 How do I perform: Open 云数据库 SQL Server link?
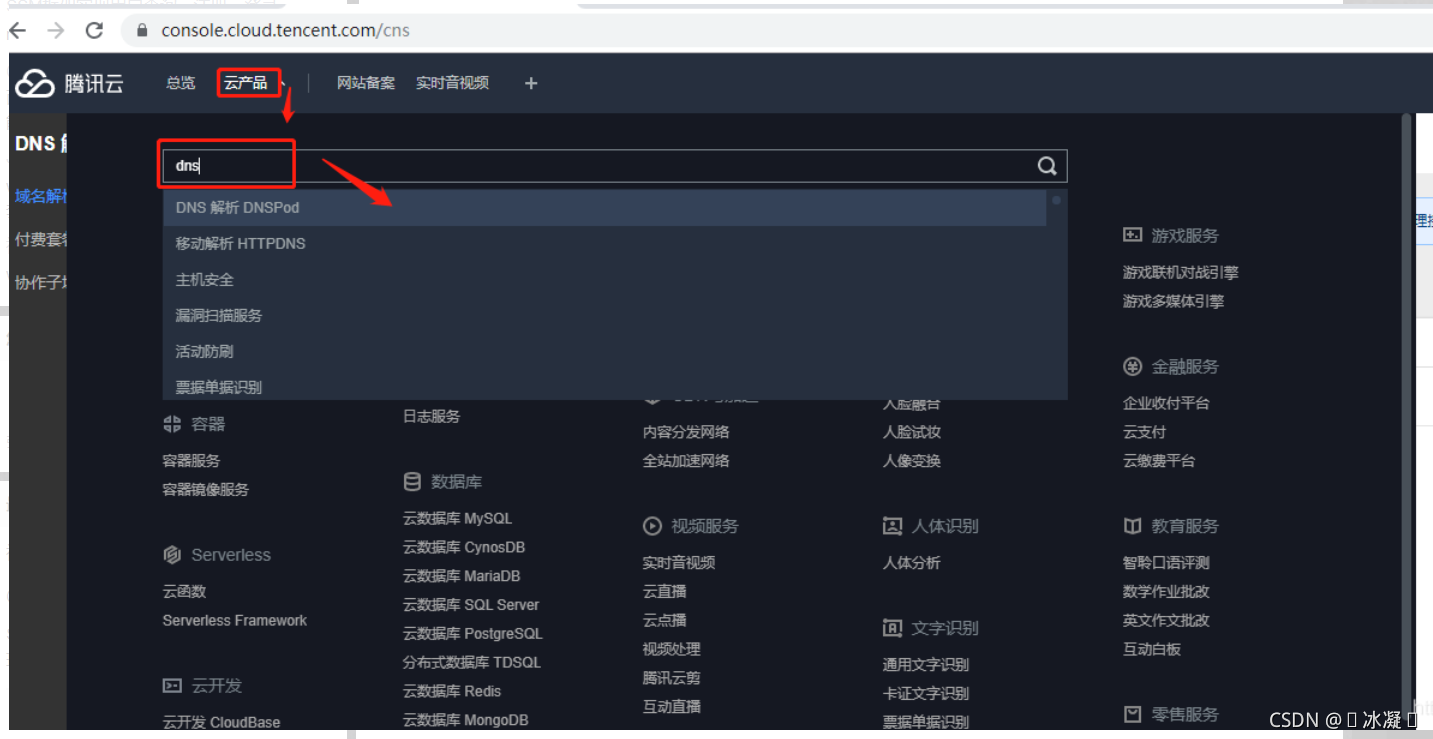coord(471,606)
